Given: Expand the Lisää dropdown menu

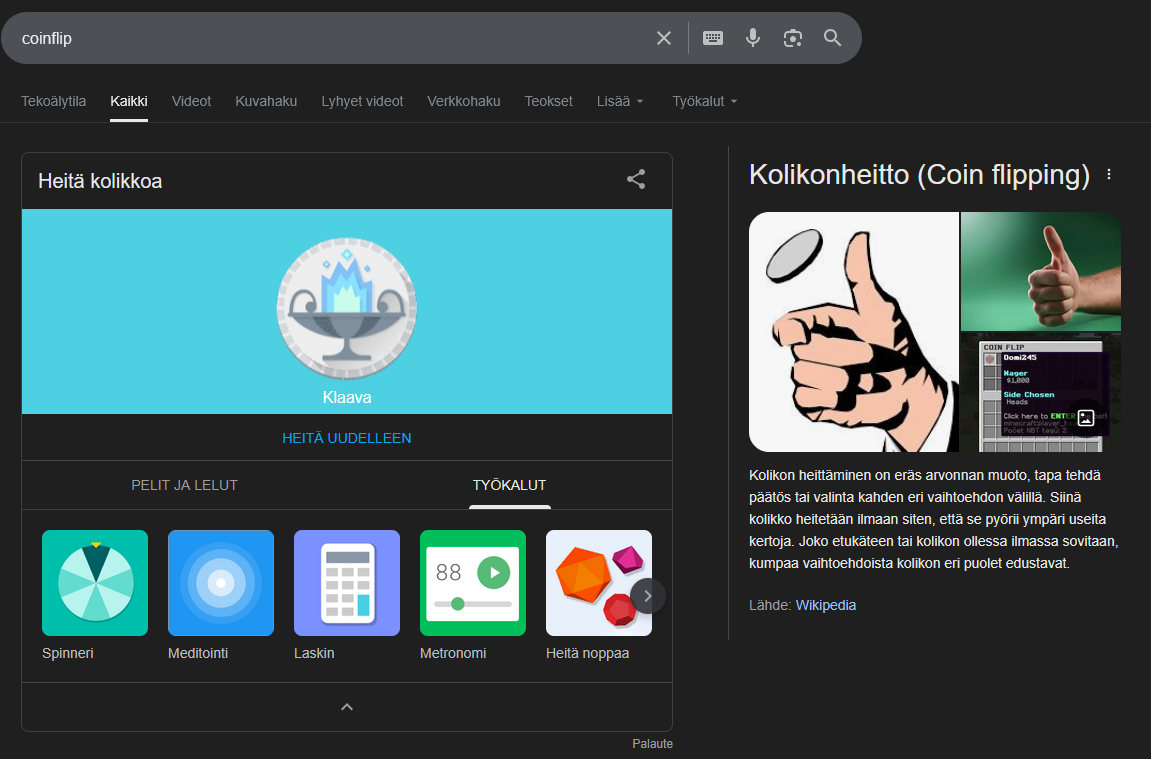Looking at the screenshot, I should point(620,101).
